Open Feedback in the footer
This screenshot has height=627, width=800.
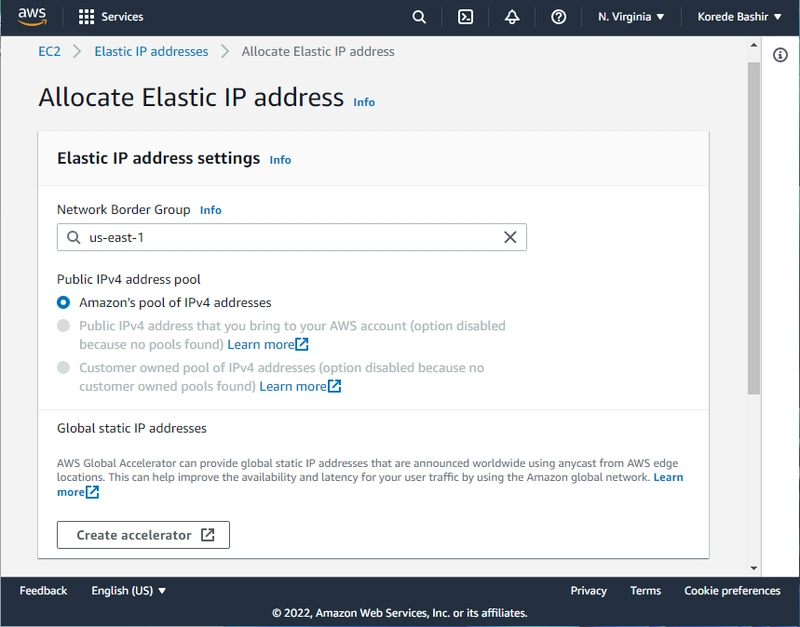coord(43,590)
